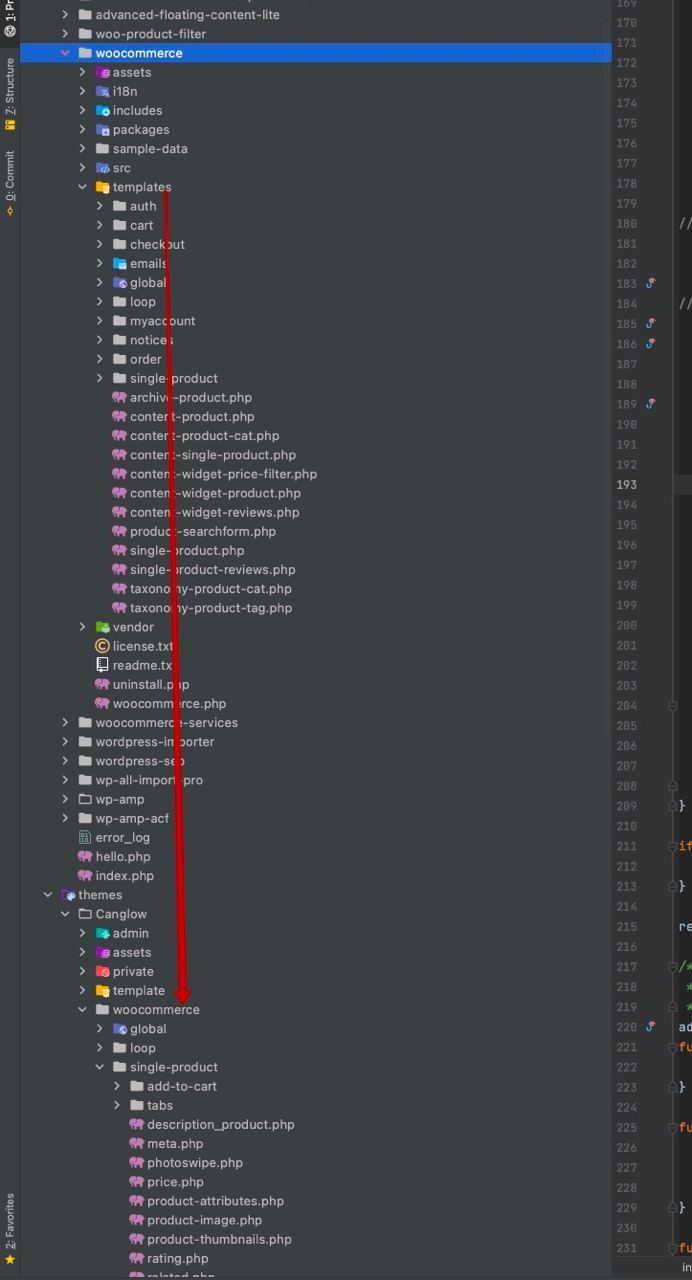This screenshot has width=692, height=1280.
Task: Click the src source folder icon
Action: 102,168
